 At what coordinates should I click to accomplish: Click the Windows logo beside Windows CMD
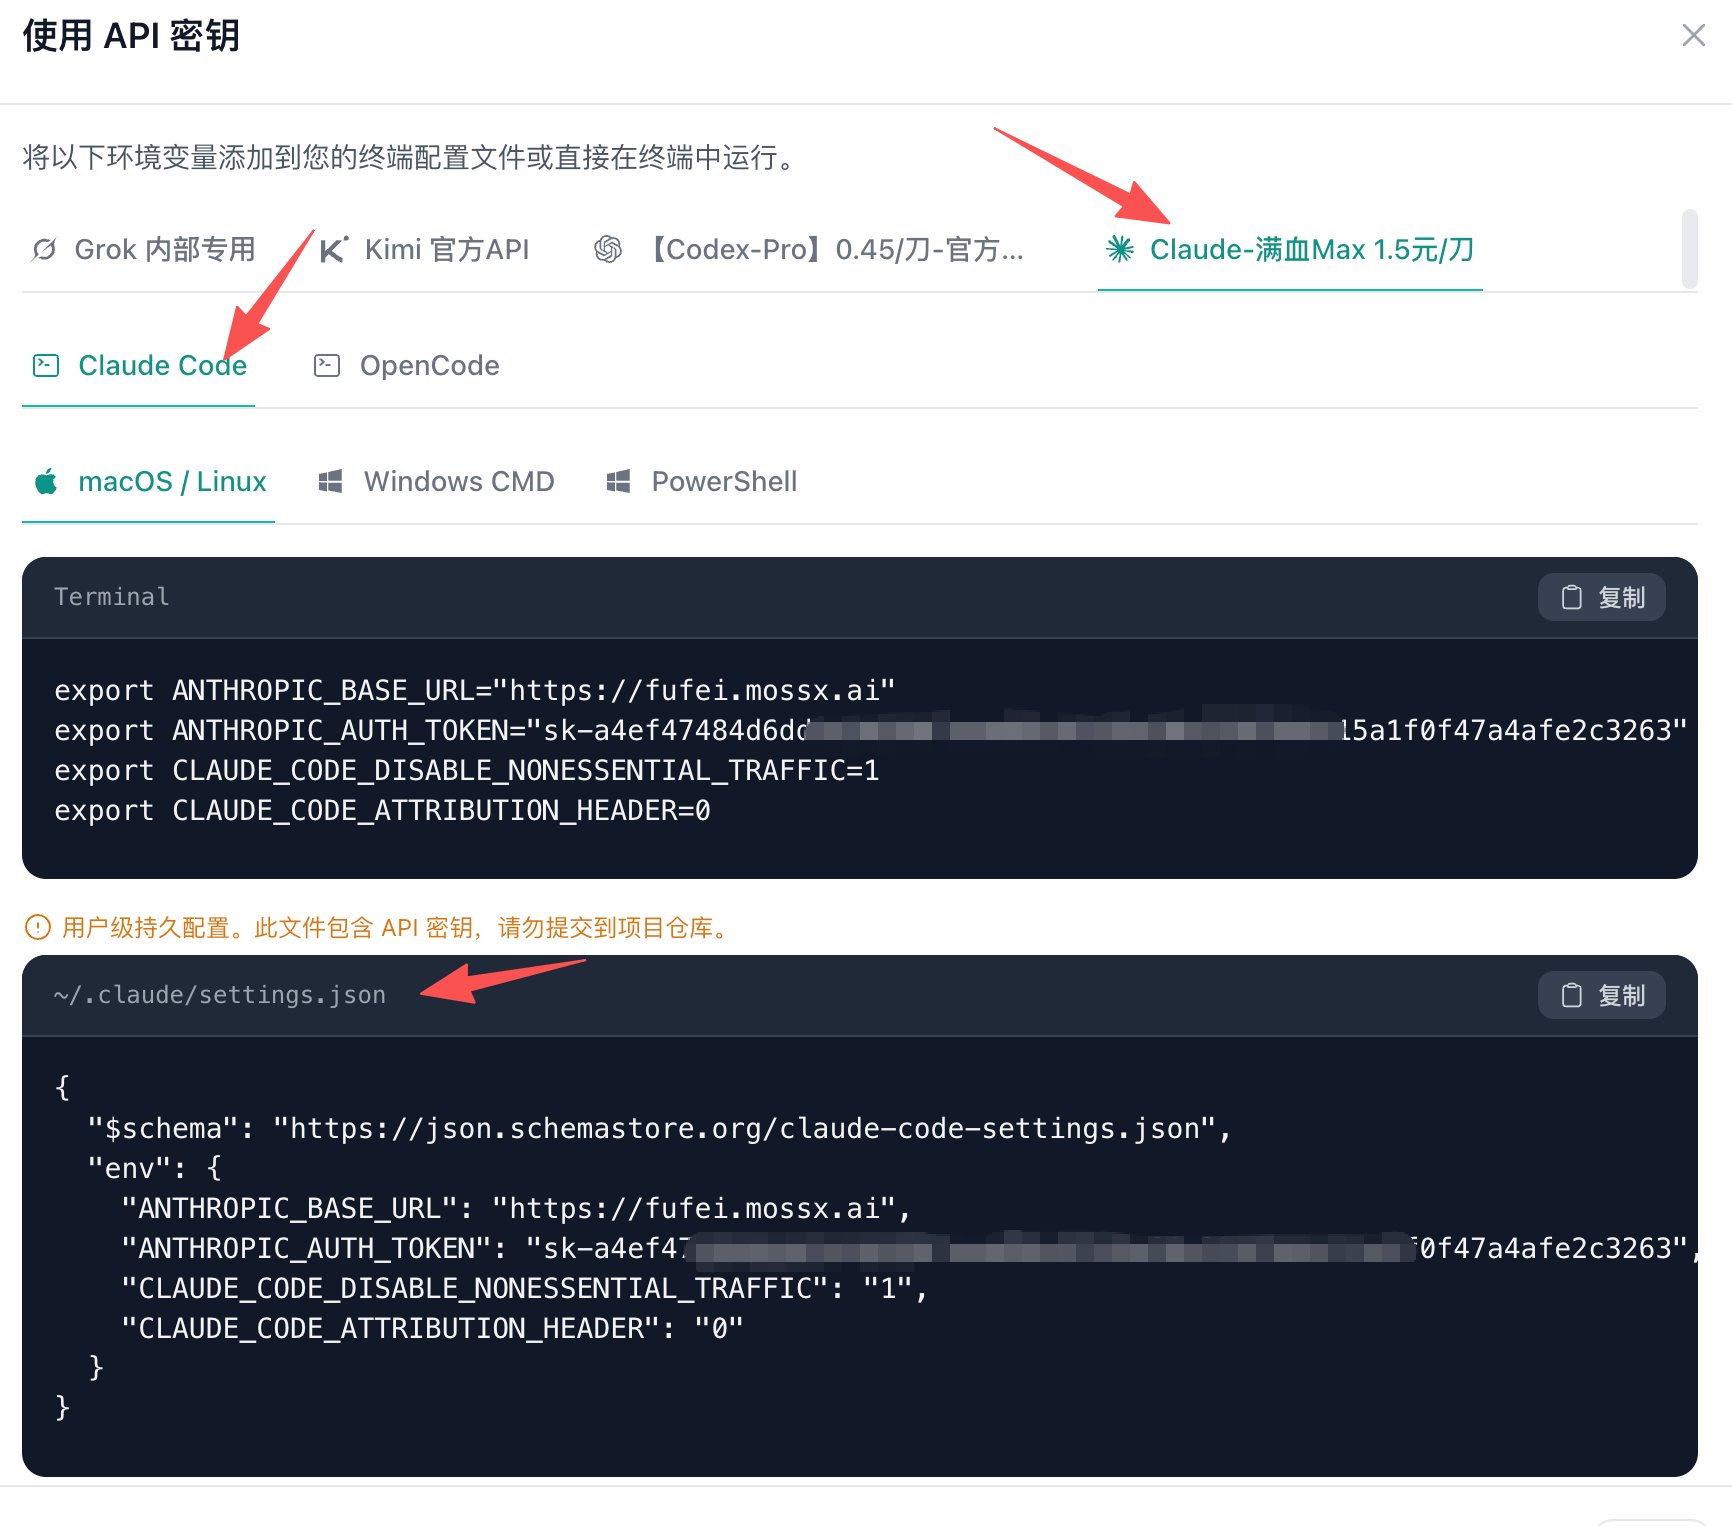click(330, 482)
